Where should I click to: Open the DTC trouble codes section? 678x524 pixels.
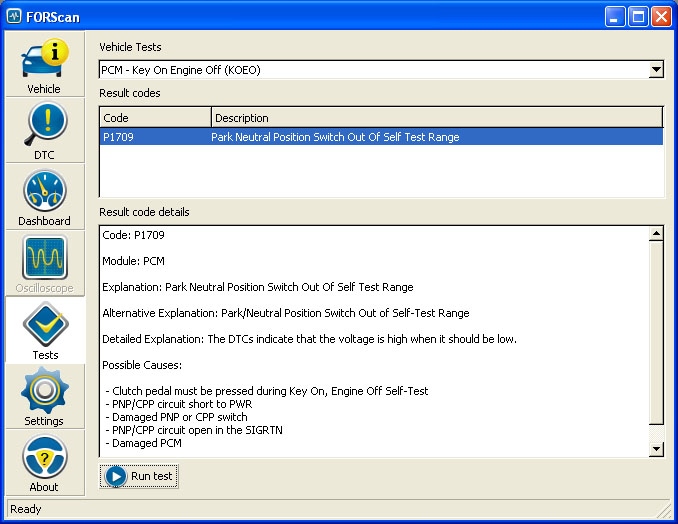[x=44, y=130]
